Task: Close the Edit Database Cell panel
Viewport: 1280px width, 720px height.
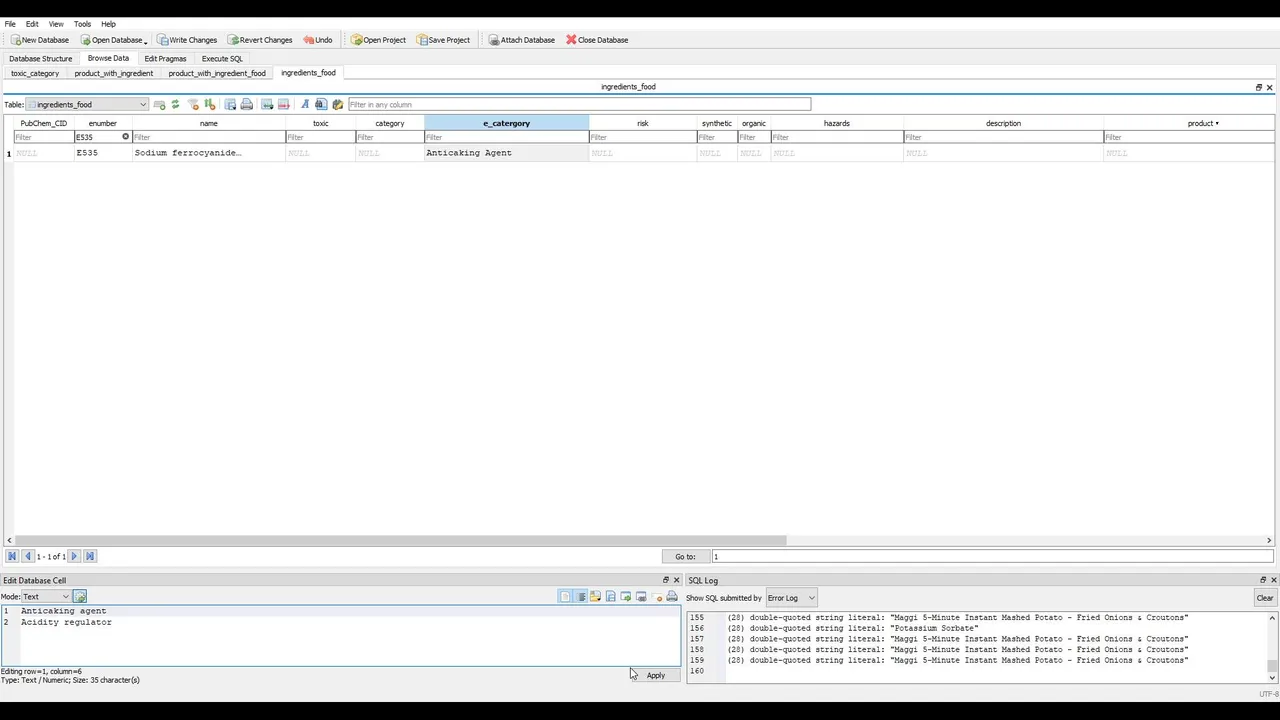Action: (x=676, y=580)
